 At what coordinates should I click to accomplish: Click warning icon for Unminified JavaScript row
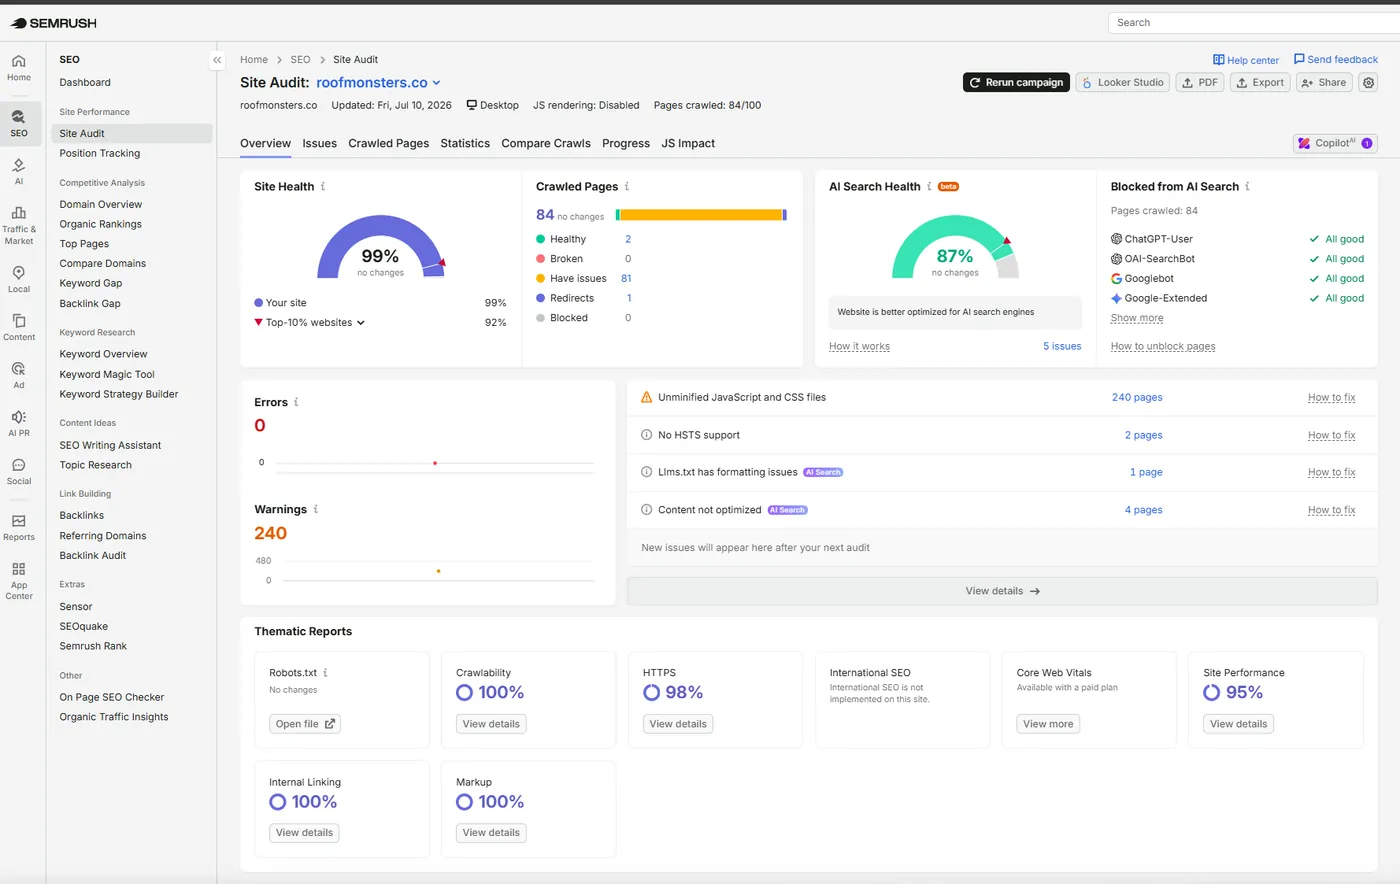(646, 397)
